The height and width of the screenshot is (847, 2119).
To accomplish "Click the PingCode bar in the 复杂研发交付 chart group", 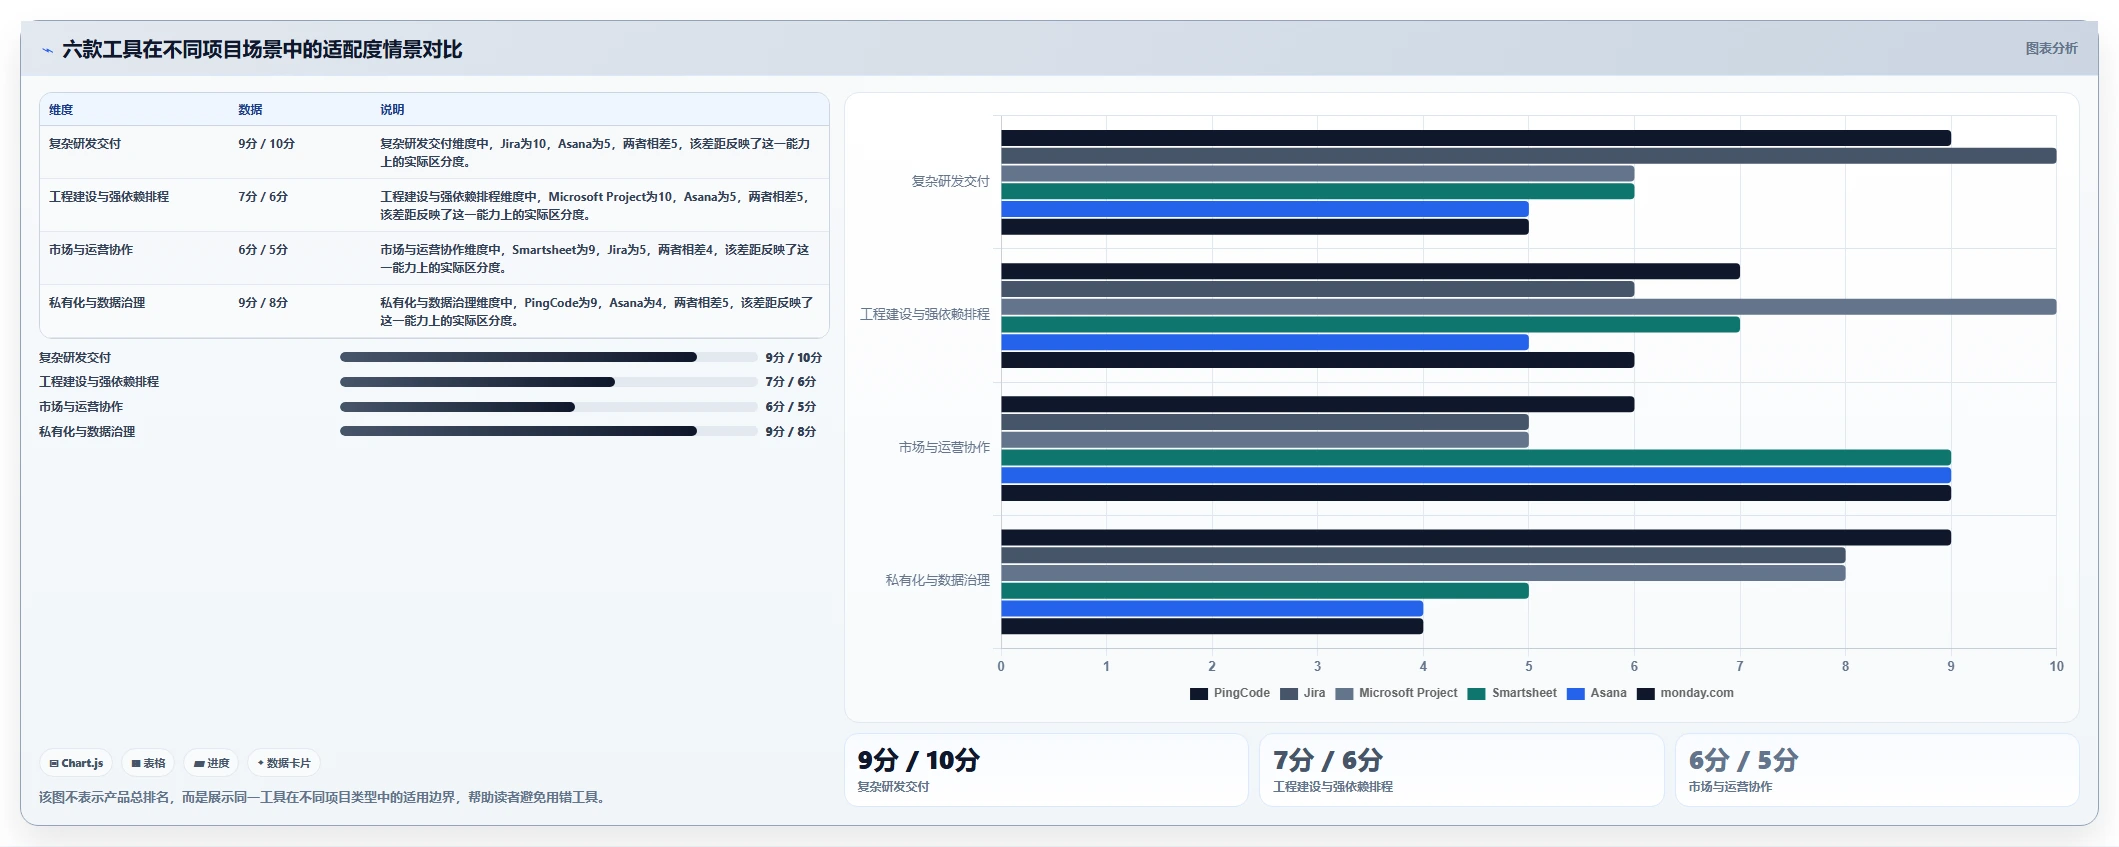I will pos(1476,138).
